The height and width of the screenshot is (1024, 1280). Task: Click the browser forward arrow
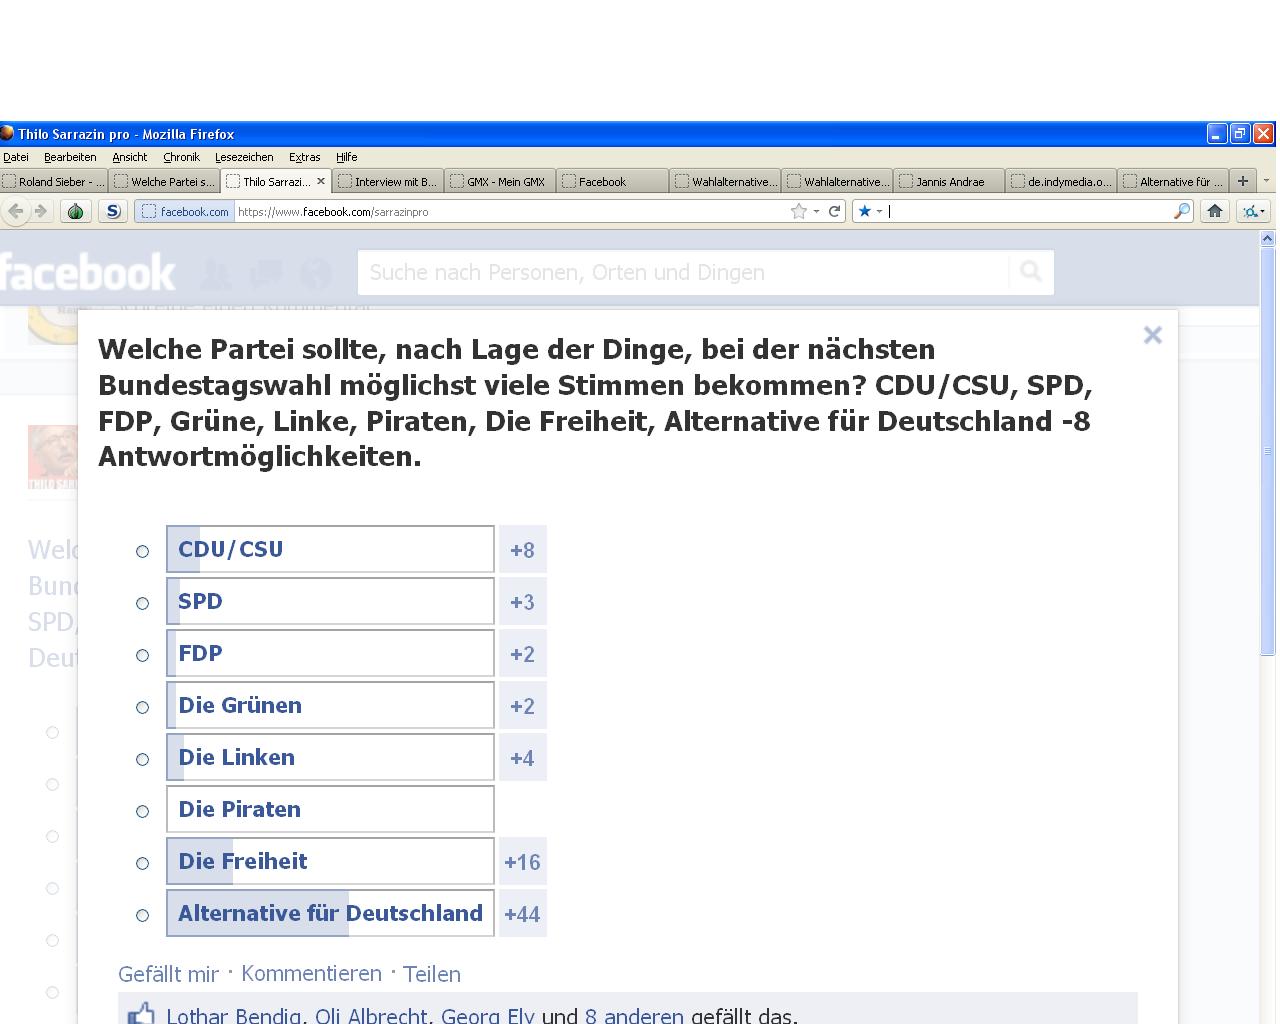coord(40,211)
